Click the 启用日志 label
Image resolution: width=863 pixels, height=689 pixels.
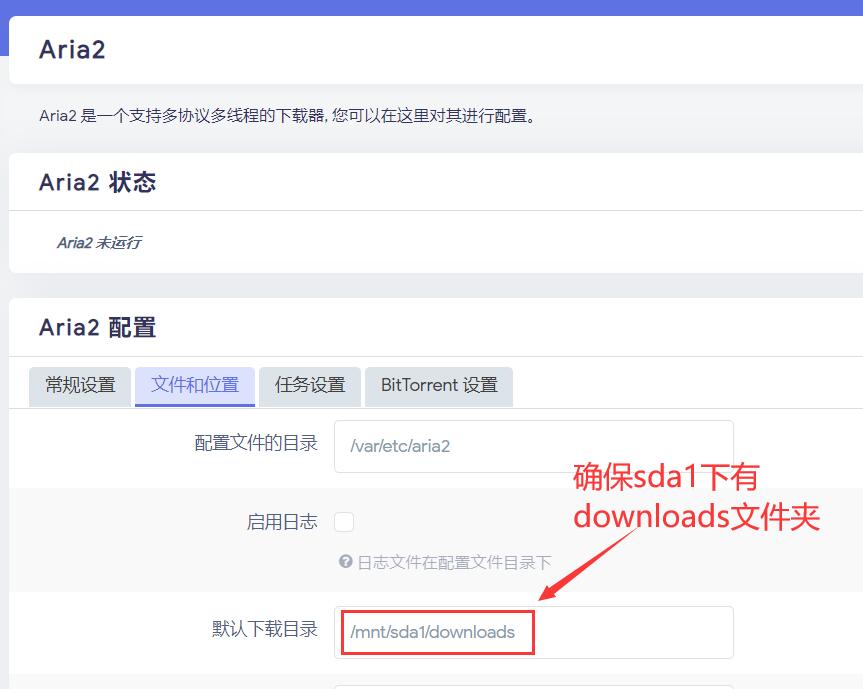click(282, 522)
